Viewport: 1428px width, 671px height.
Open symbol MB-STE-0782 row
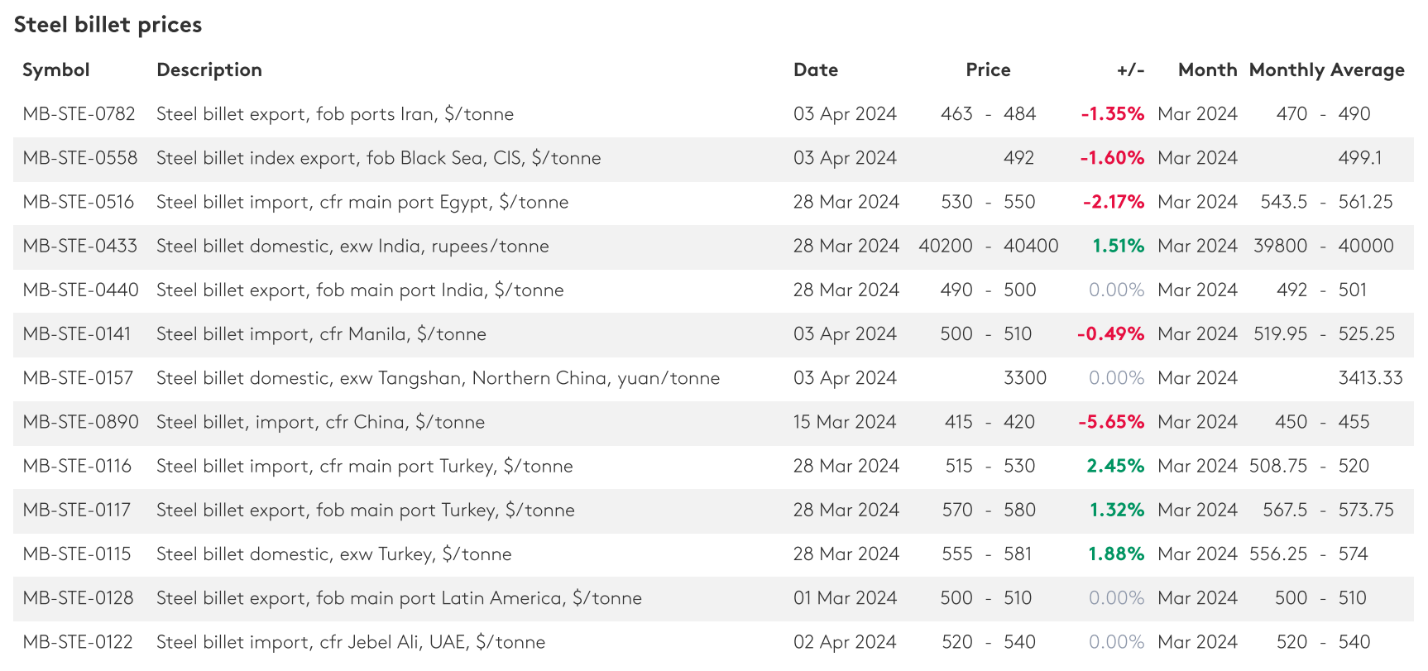[79, 114]
